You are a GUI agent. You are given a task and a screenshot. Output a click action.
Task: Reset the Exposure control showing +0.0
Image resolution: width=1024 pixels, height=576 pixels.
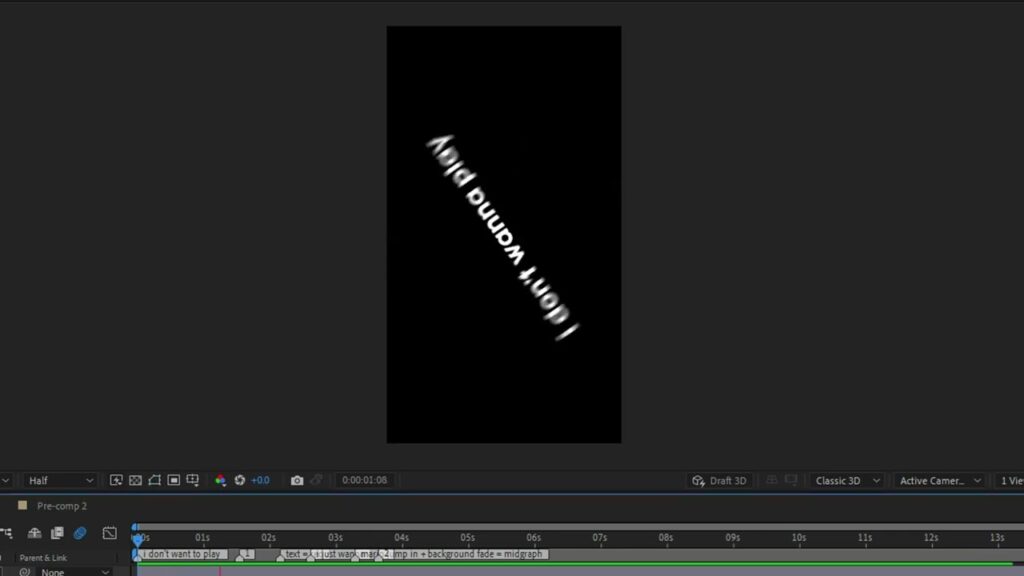coord(240,480)
